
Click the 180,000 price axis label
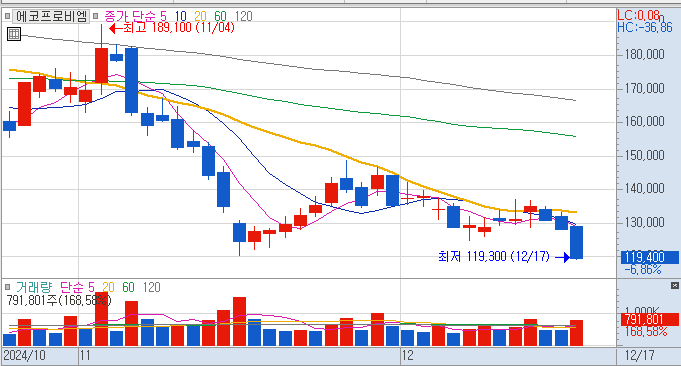point(644,54)
